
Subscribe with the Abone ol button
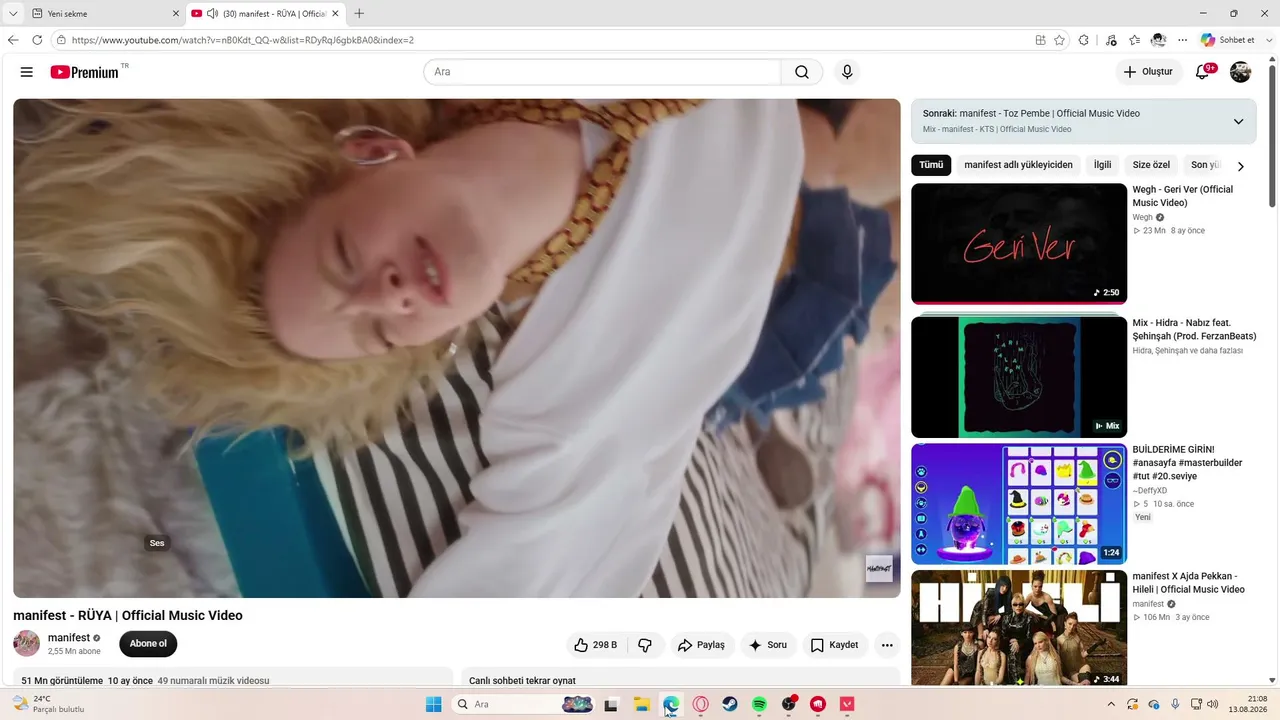coord(148,644)
